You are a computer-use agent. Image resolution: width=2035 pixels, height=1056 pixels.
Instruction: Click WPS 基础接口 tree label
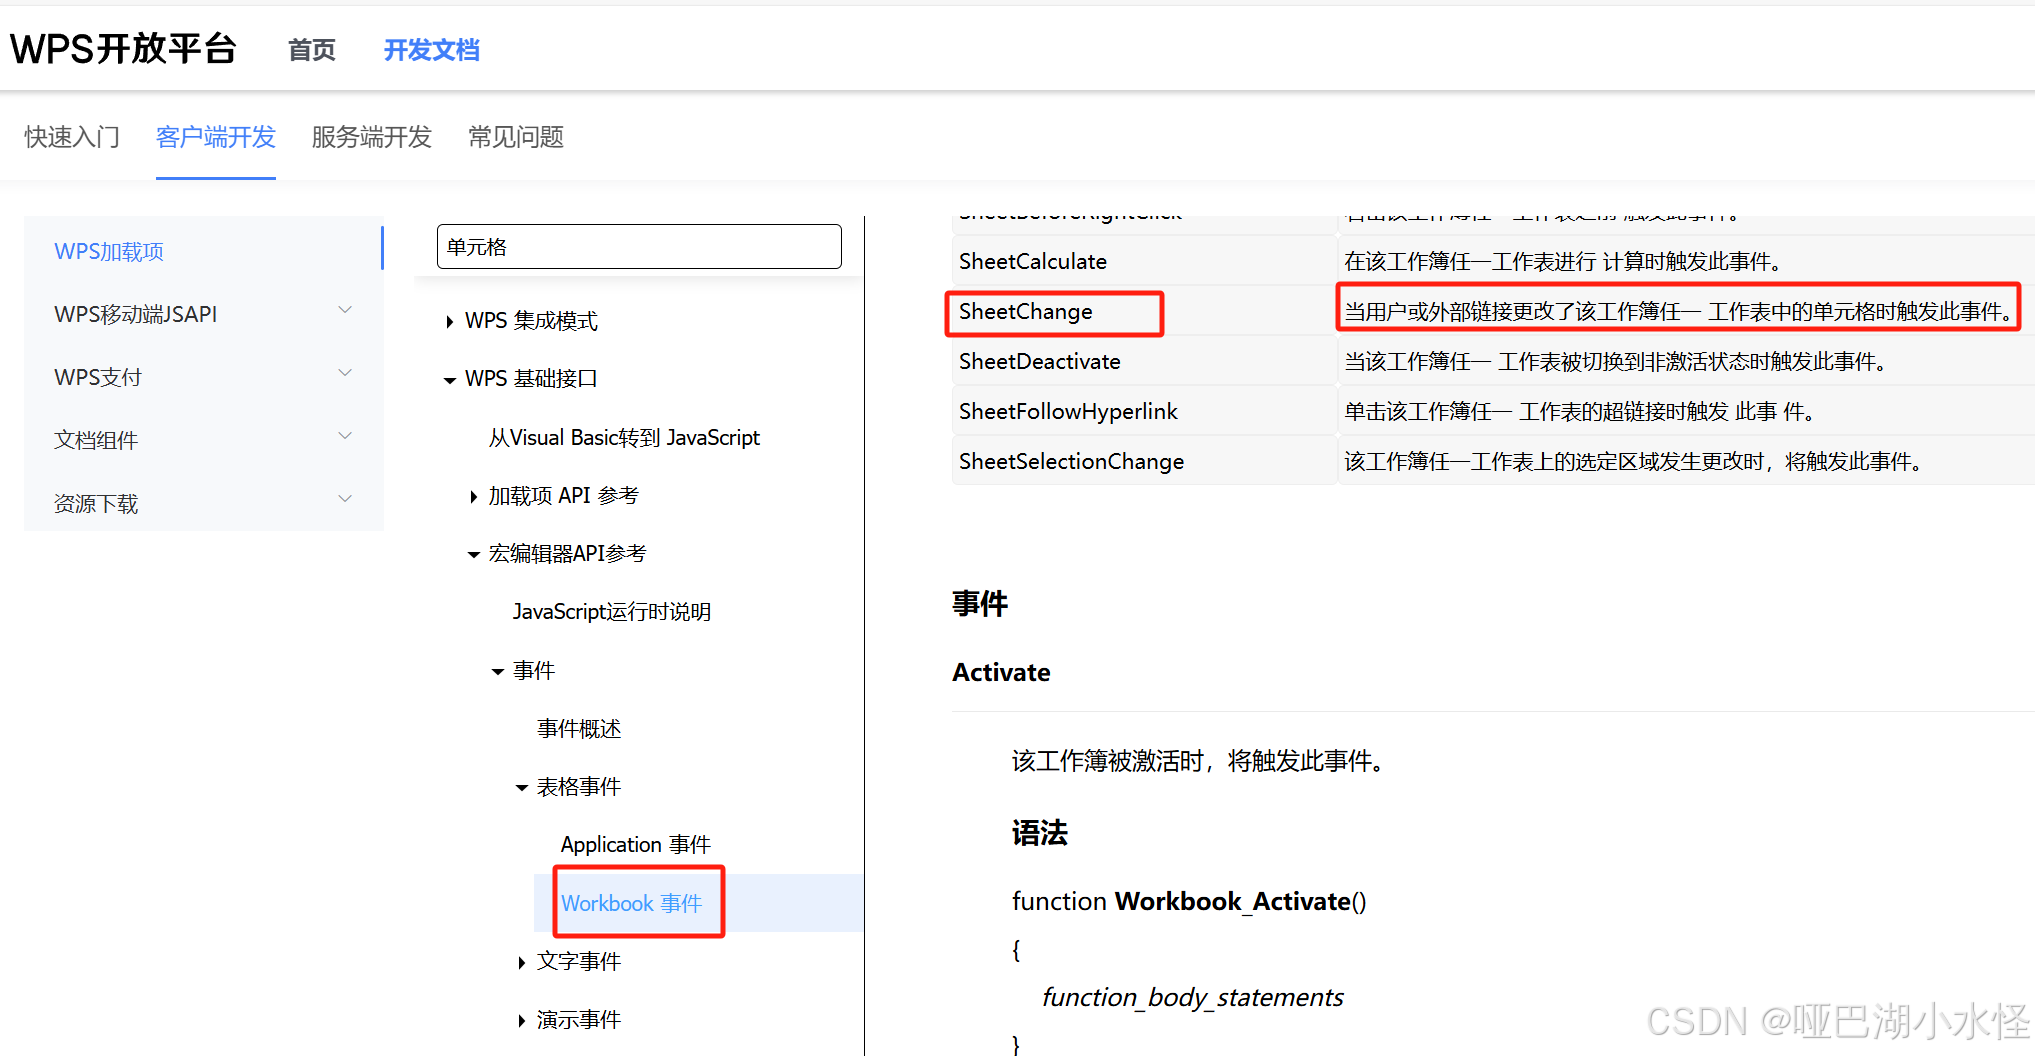coord(531,378)
